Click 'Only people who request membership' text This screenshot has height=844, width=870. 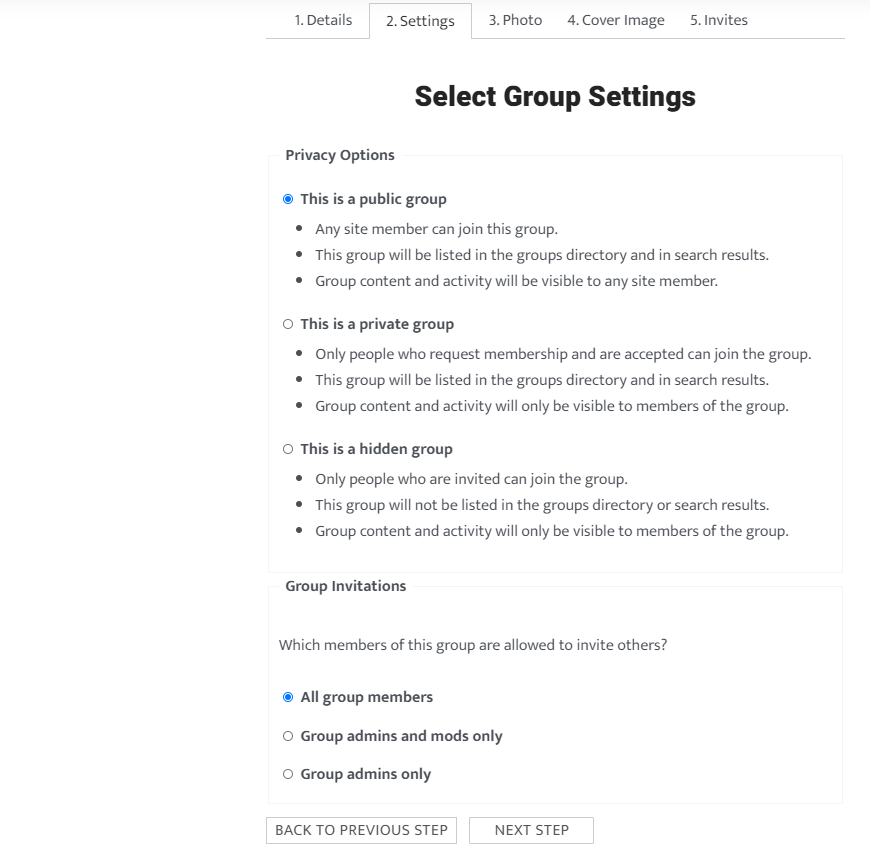(x=563, y=354)
